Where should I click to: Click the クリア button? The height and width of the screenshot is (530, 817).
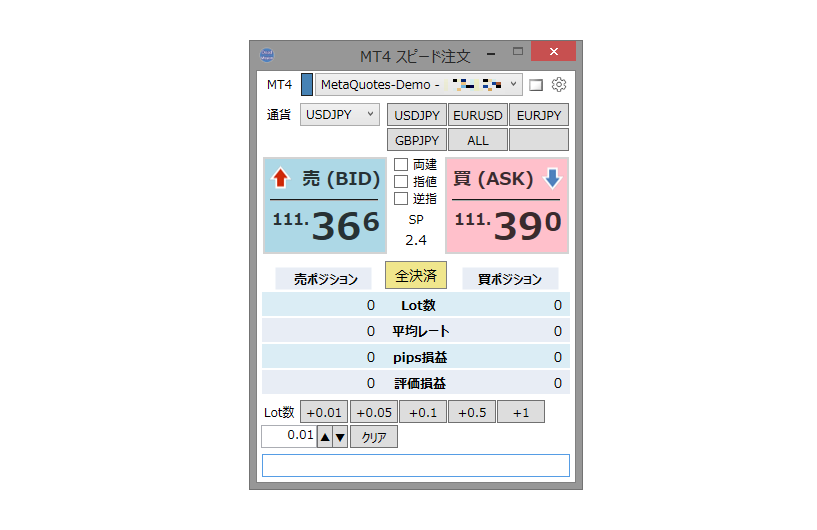[x=374, y=437]
